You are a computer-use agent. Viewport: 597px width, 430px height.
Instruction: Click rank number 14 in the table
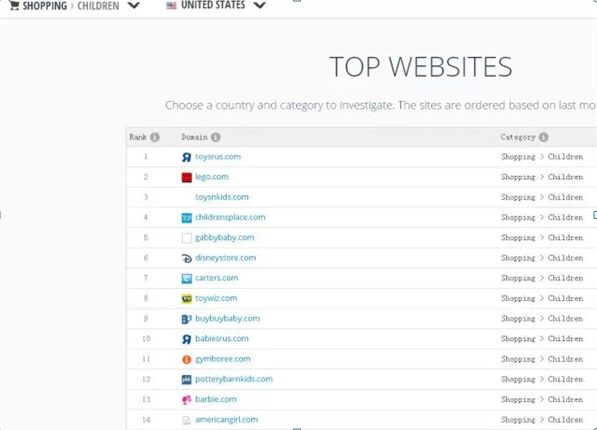[x=146, y=419]
